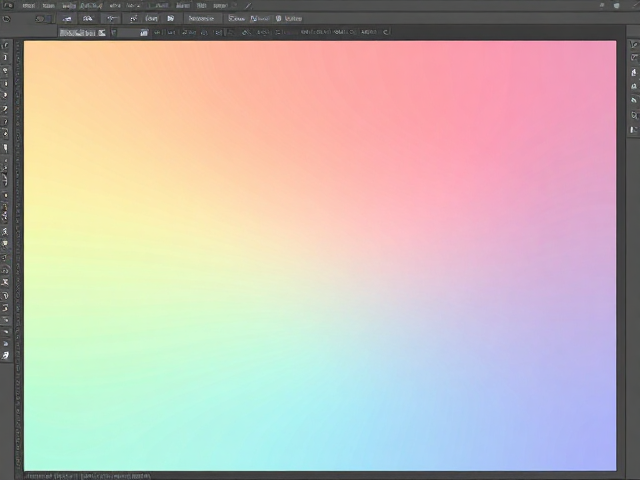Select the bottommost tool in the left toolbox
The width and height of the screenshot is (640, 480).
point(5,356)
